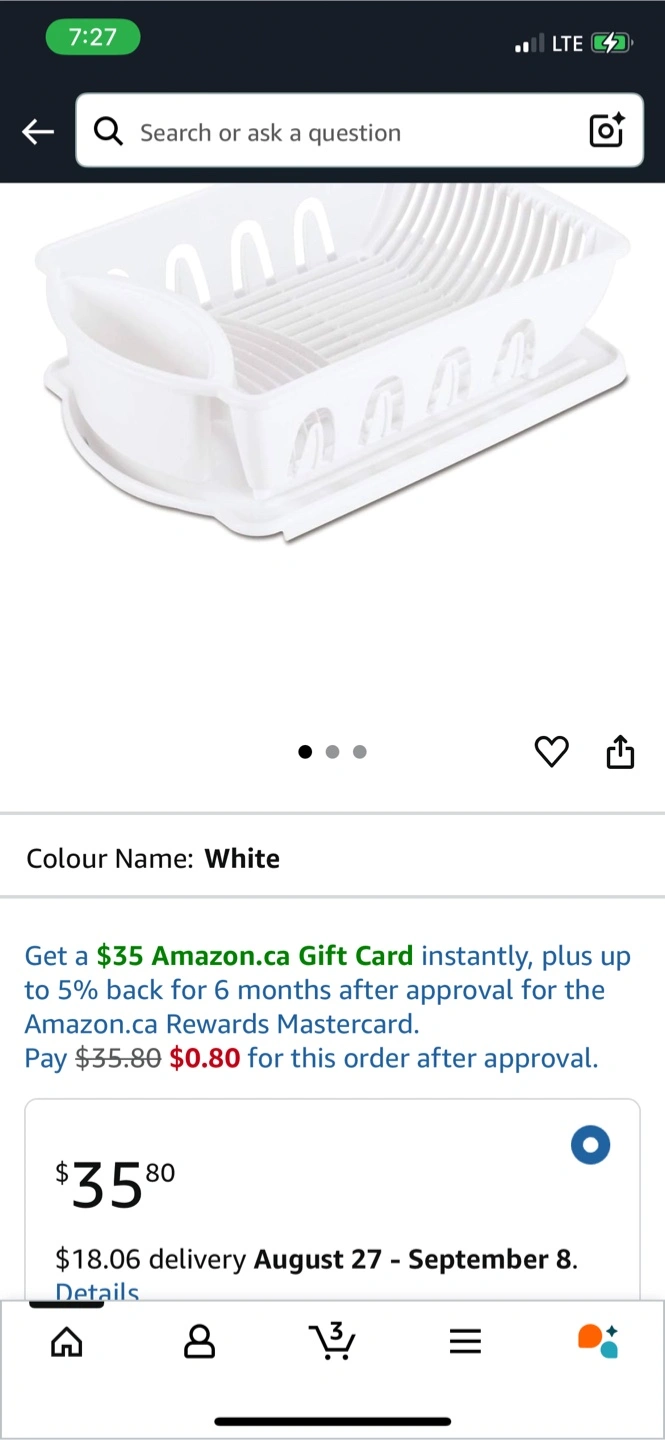Screen dimensions: 665x1440
Task: Open the account profile tab
Action: 200,1342
